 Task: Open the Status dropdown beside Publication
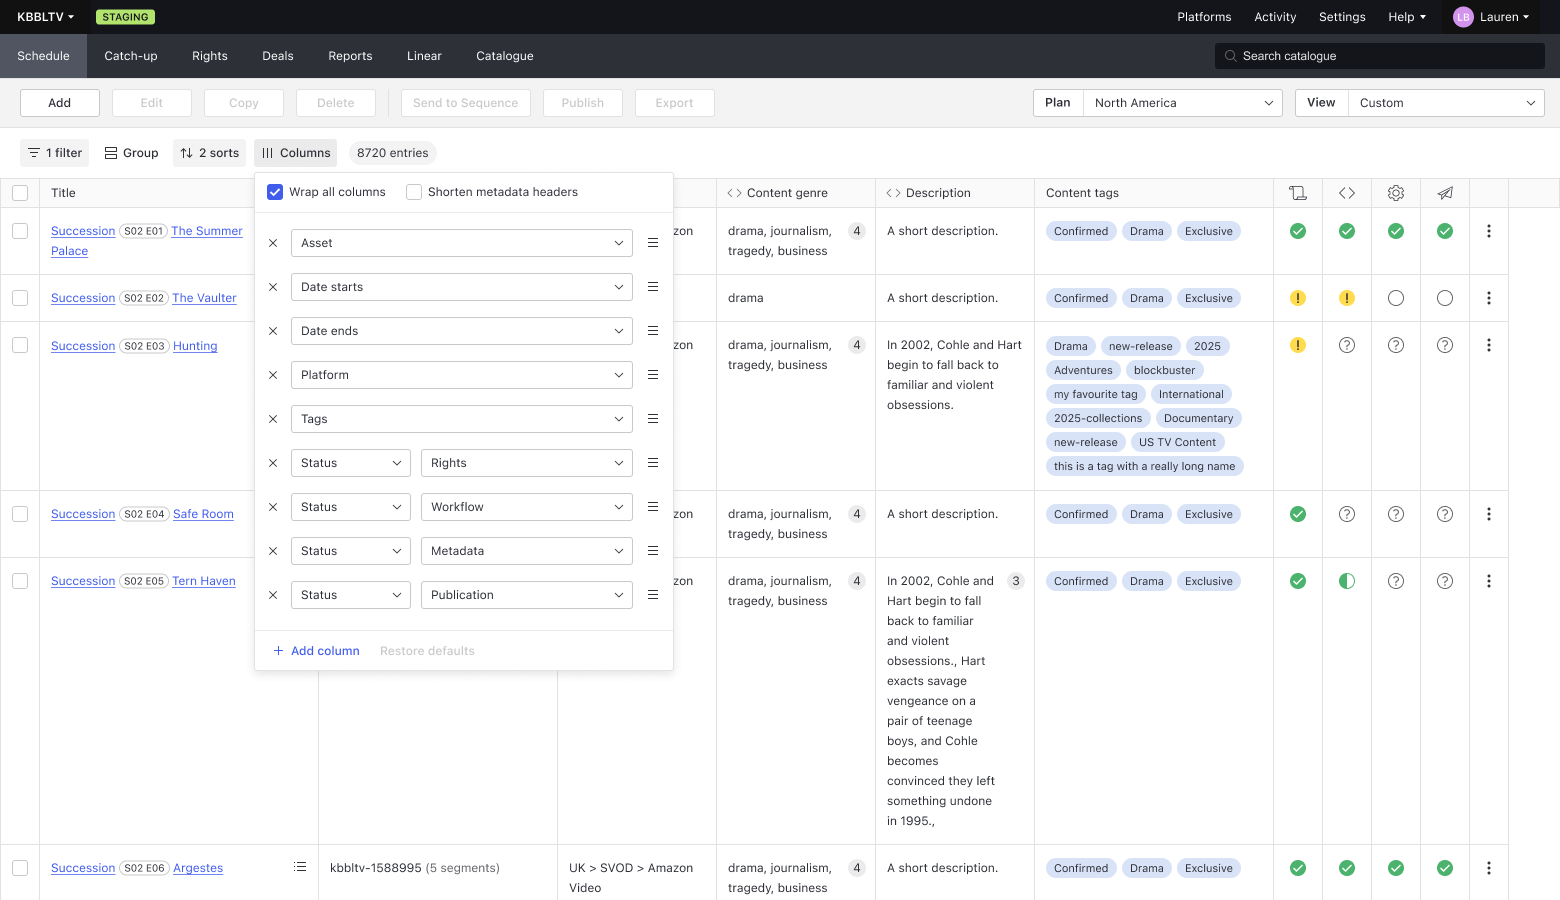point(351,595)
